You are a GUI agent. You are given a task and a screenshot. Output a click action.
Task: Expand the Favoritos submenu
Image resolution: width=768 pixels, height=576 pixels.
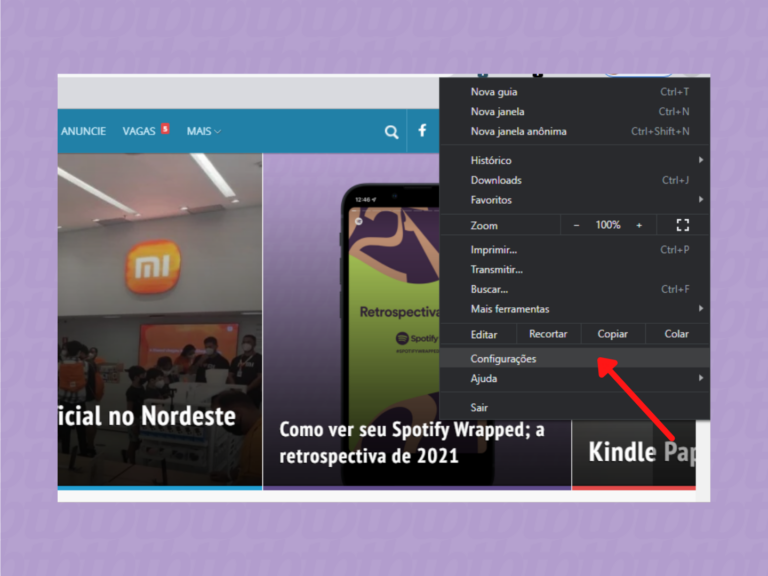(x=575, y=200)
